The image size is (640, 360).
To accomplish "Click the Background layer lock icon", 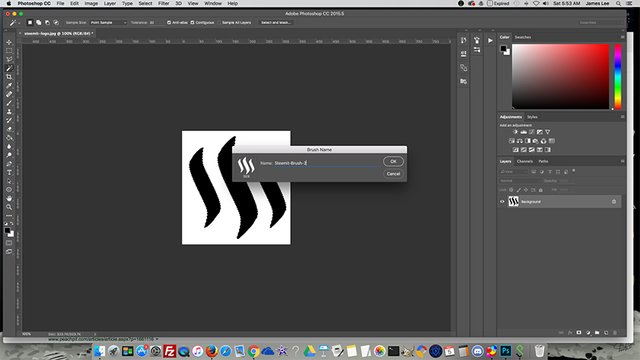I will (614, 202).
